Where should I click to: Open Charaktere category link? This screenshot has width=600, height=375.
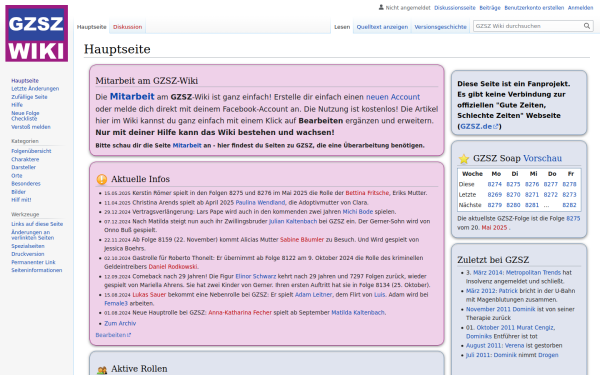[25, 160]
